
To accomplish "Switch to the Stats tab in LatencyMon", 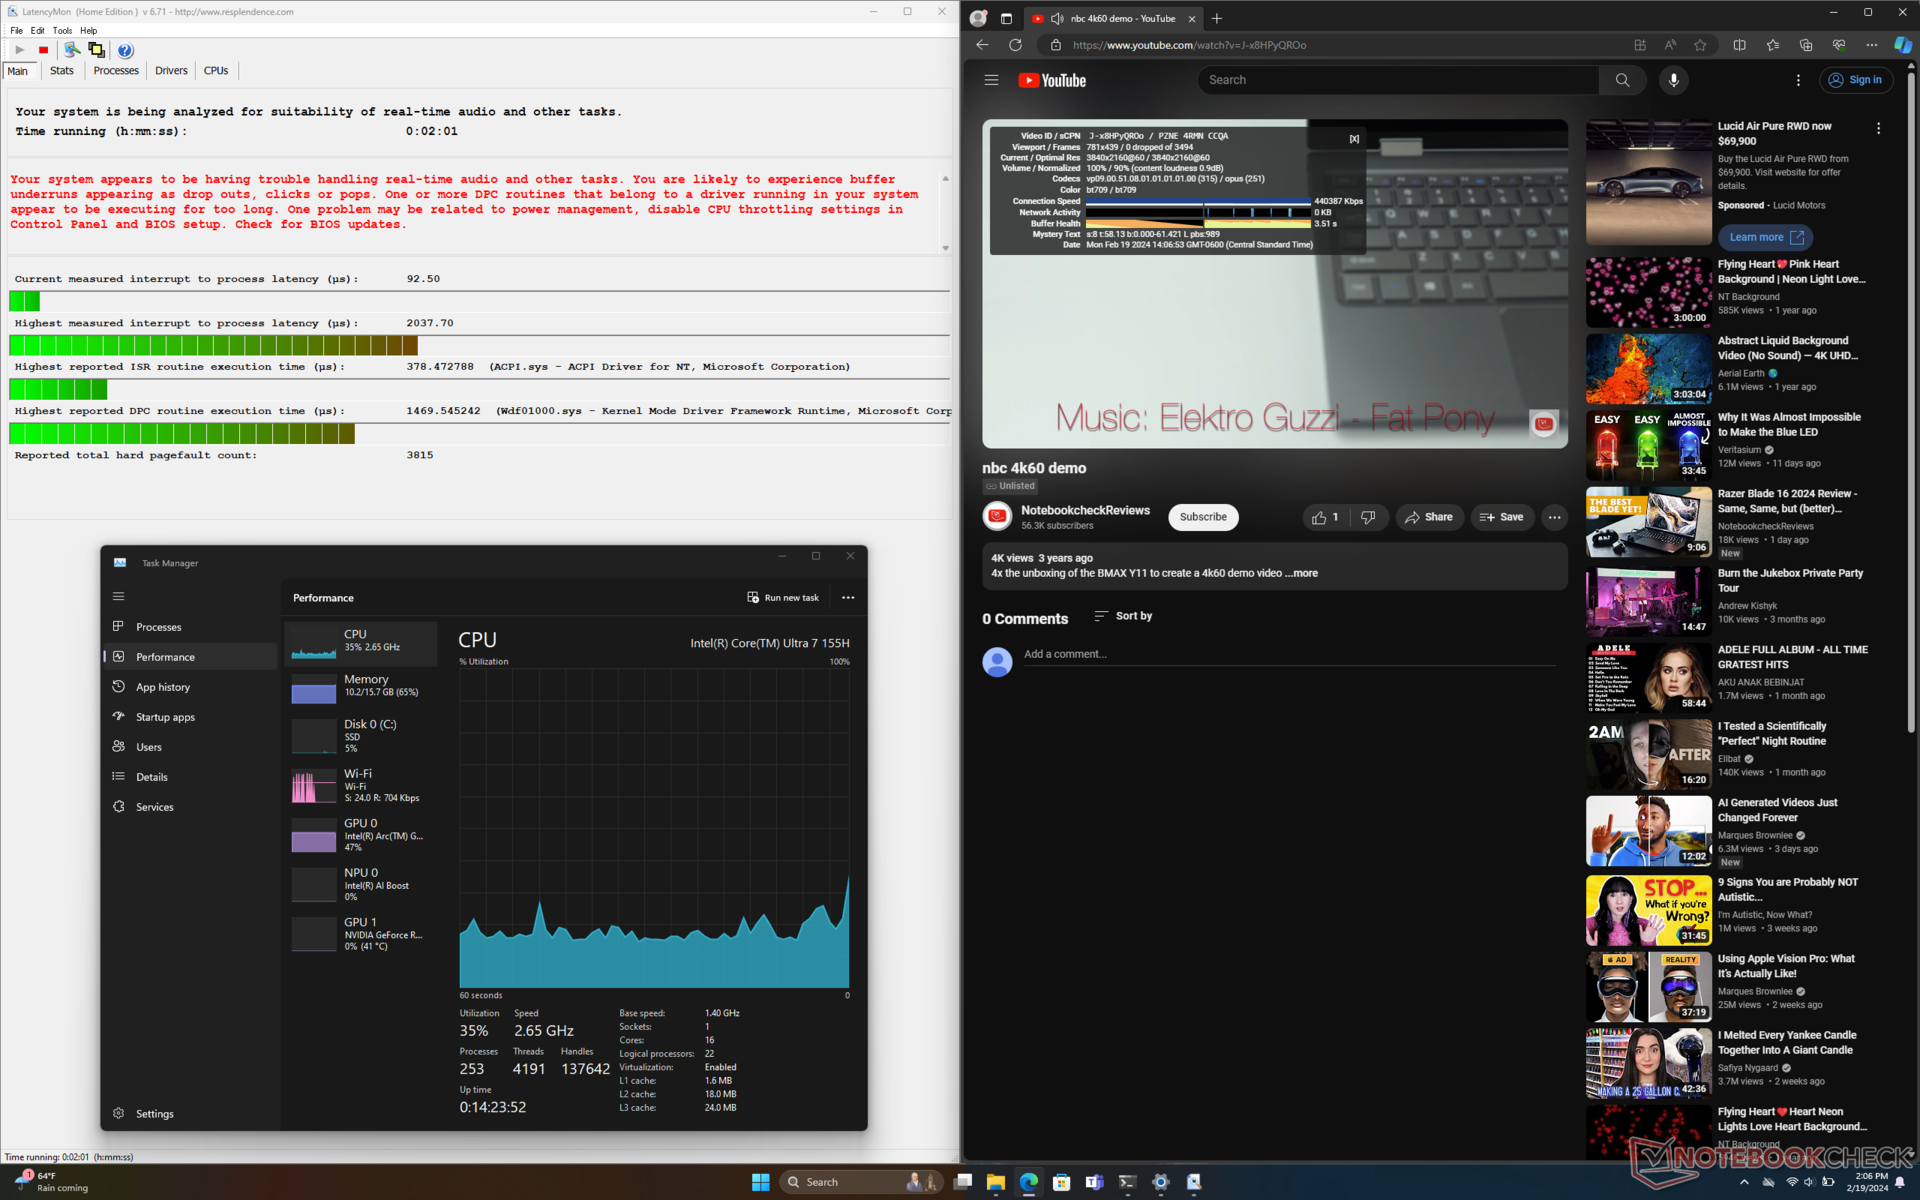I will [62, 71].
